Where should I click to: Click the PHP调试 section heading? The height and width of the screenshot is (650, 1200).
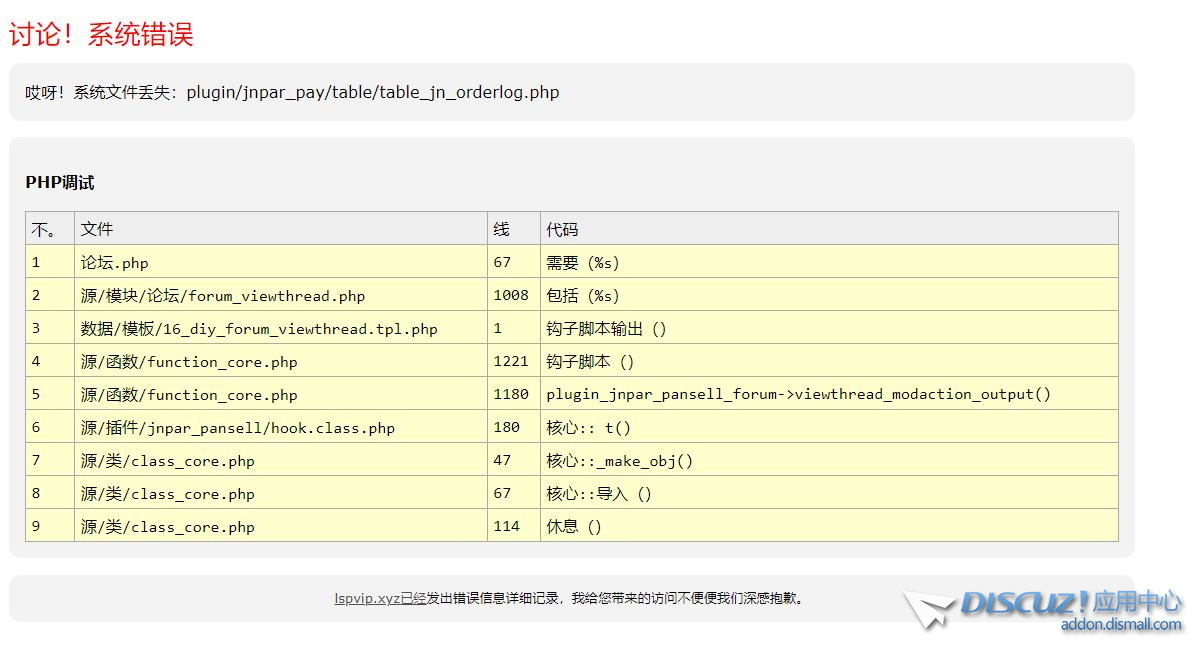pyautogui.click(x=60, y=183)
